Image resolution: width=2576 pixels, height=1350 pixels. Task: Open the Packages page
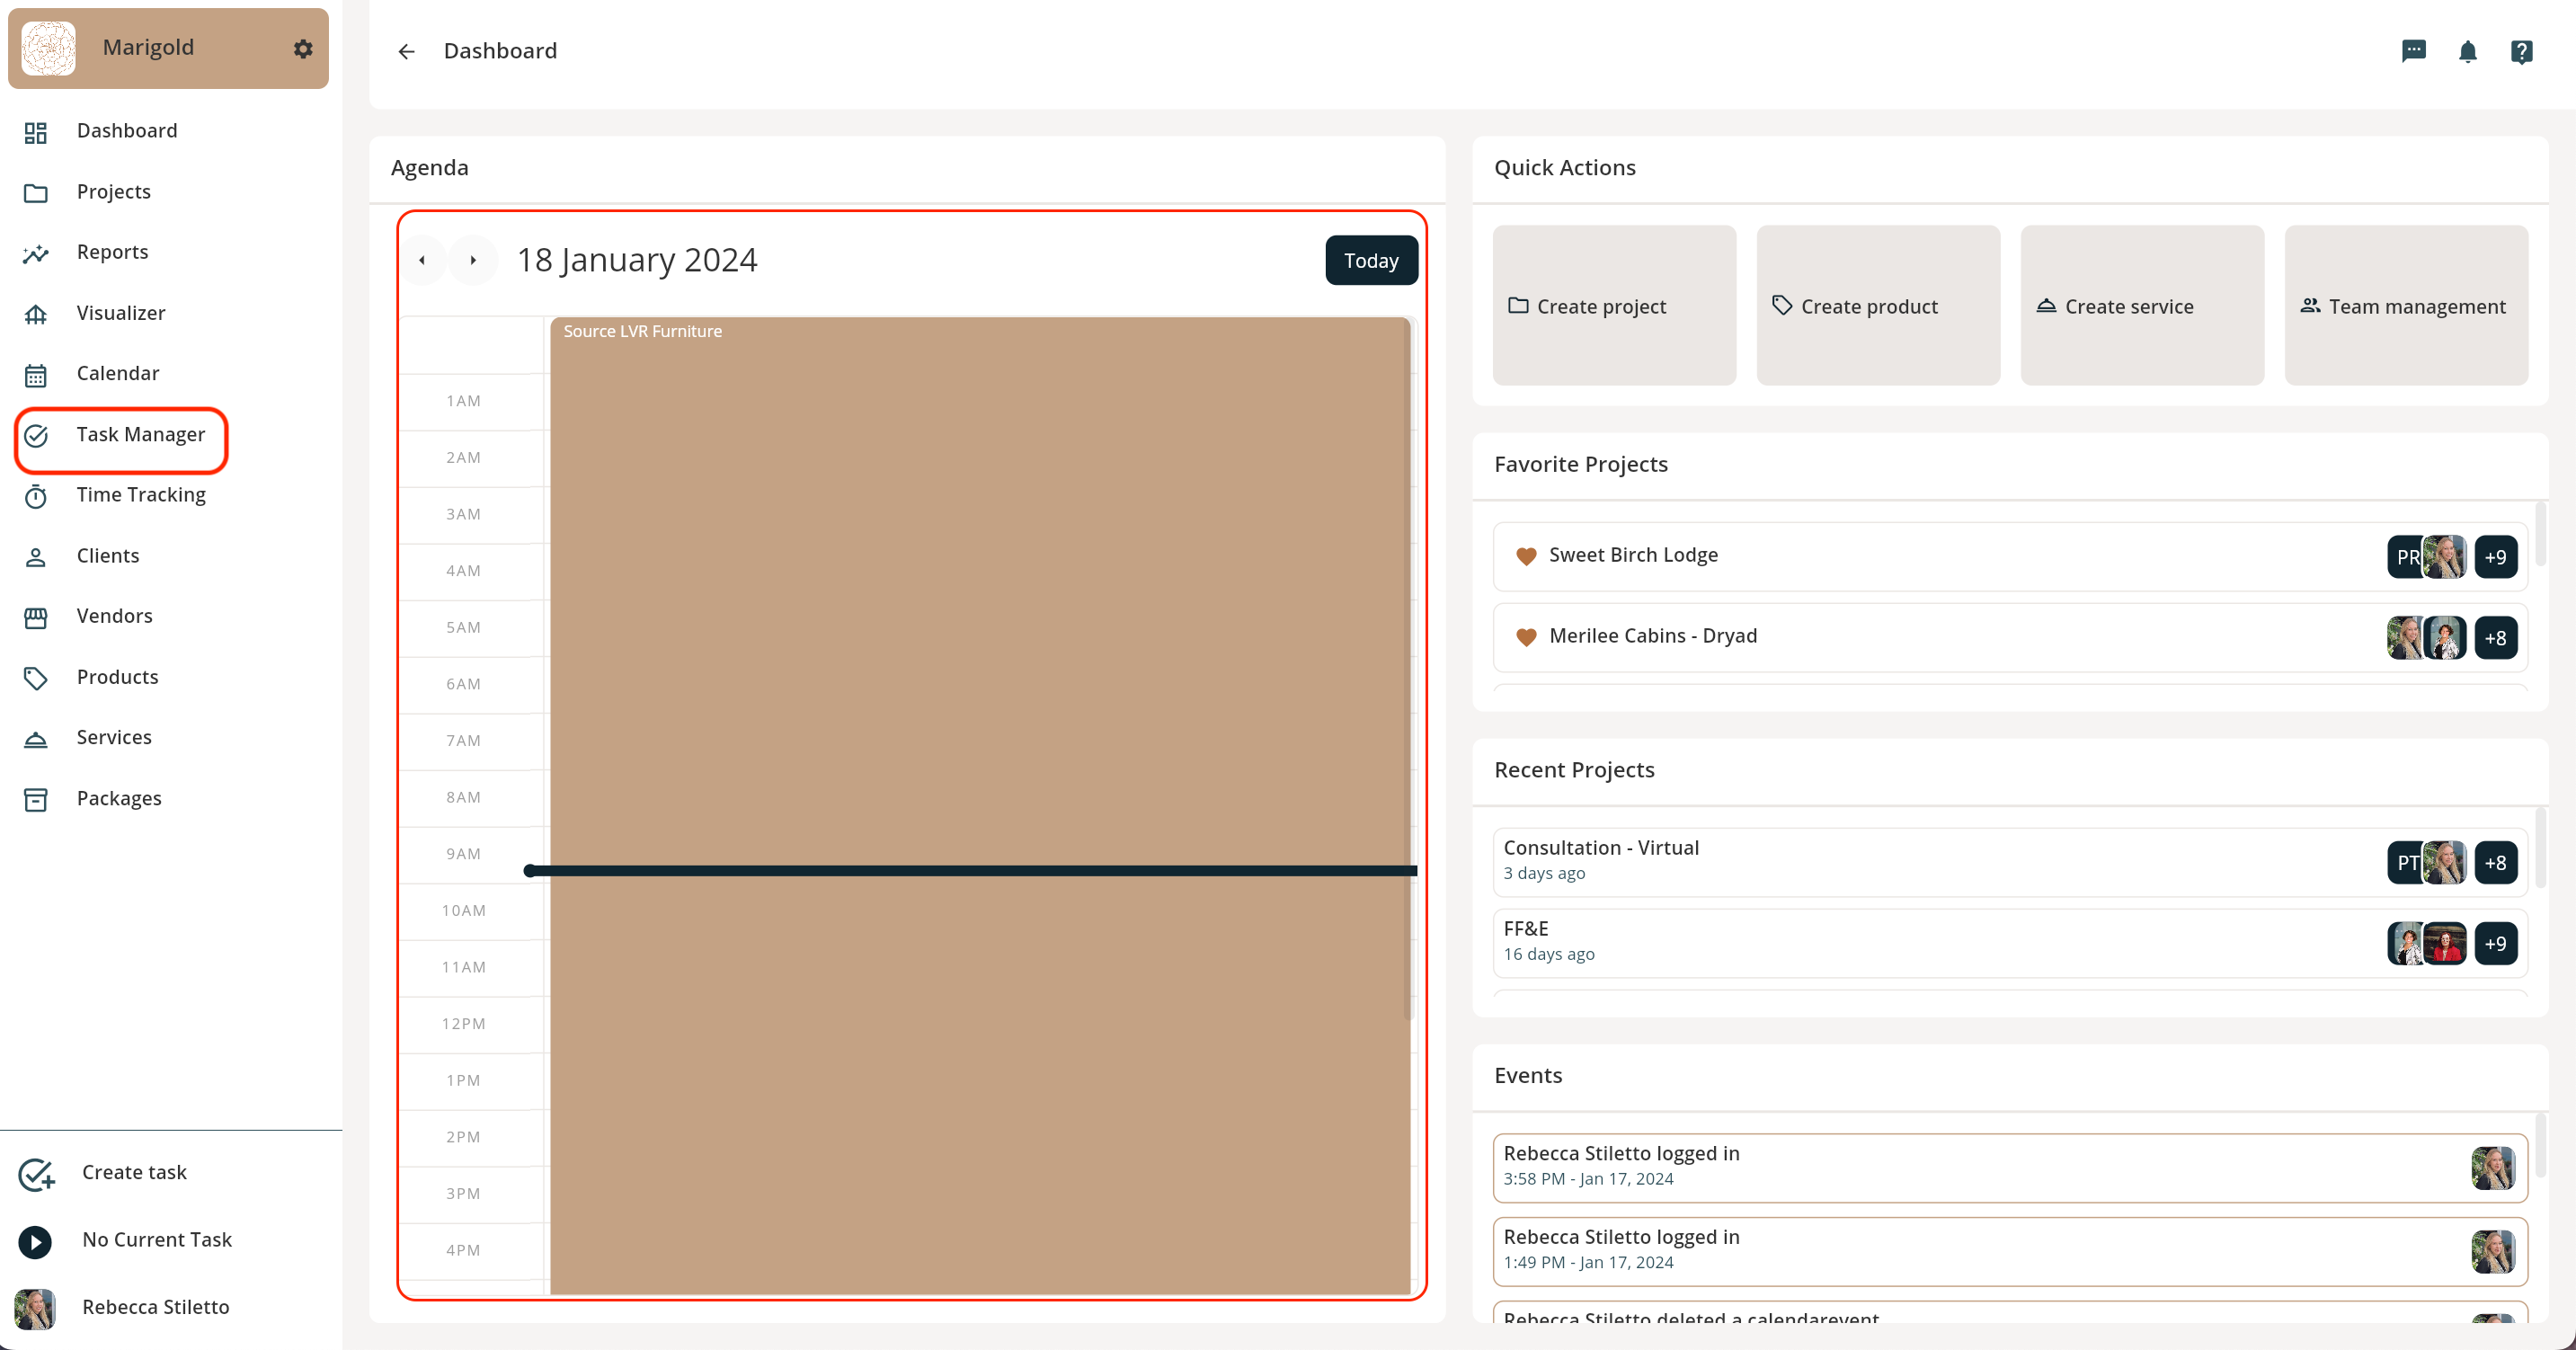pyautogui.click(x=118, y=798)
